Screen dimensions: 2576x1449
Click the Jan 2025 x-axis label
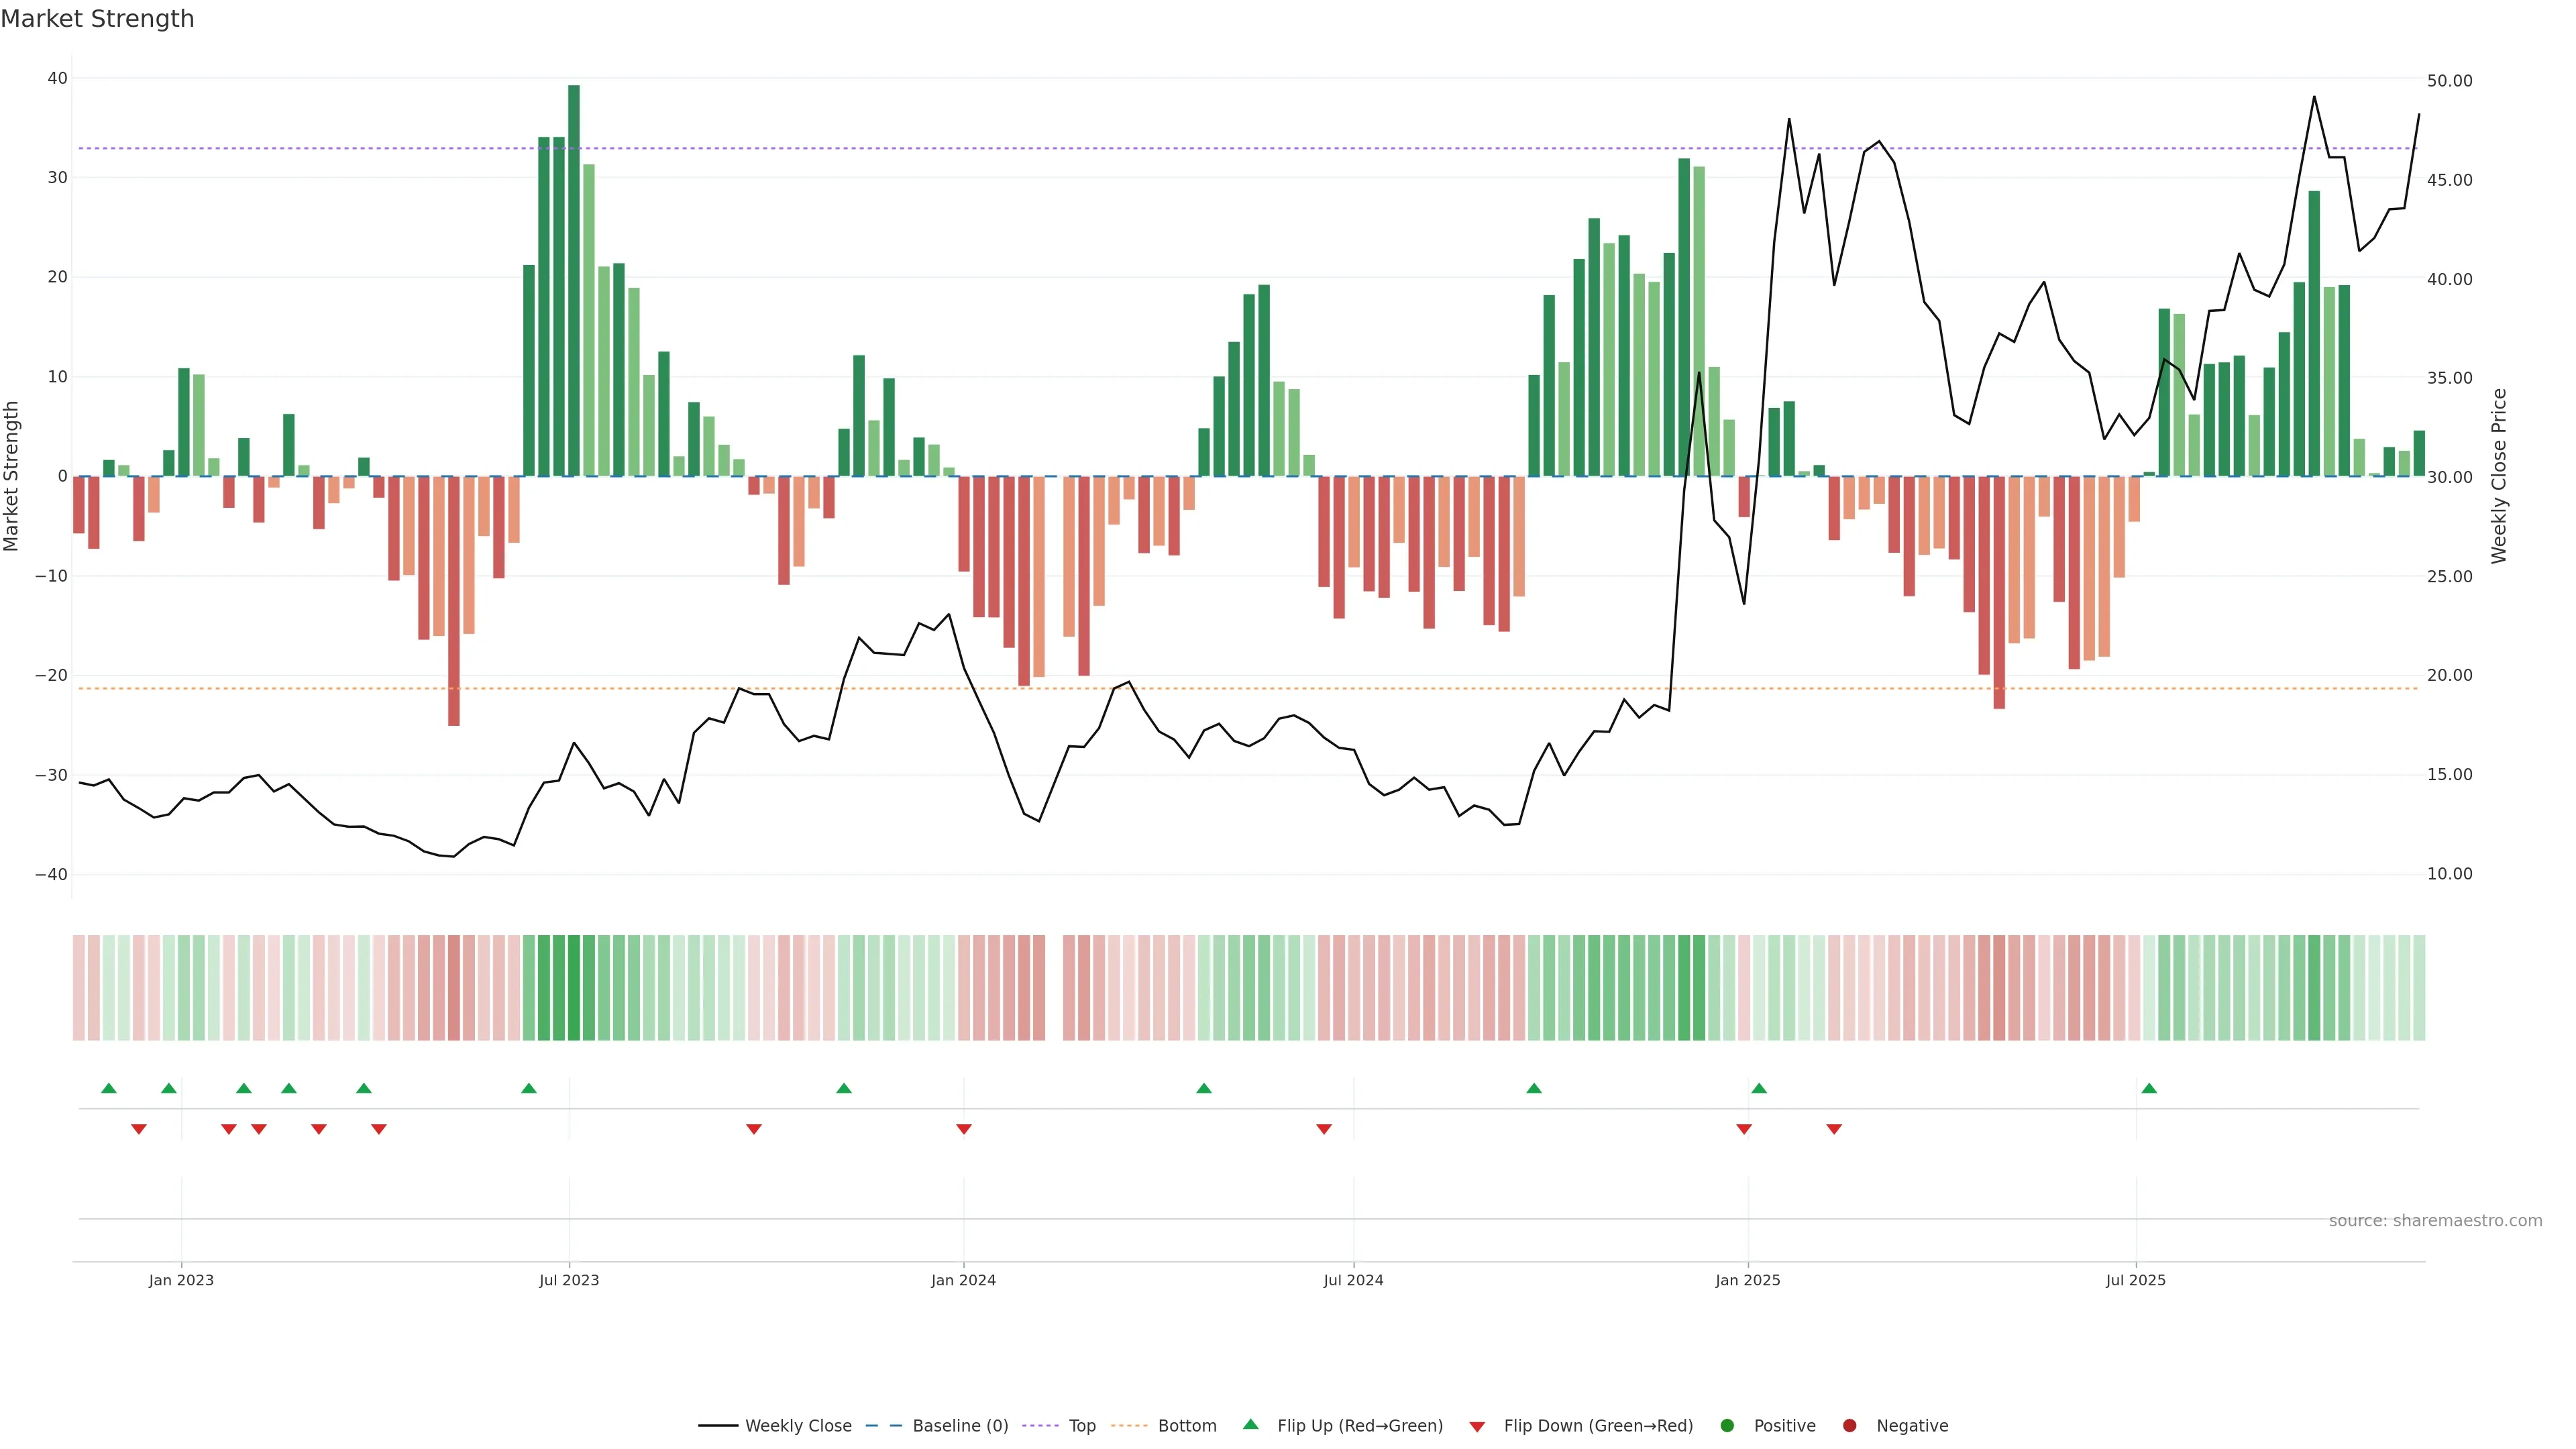(x=1747, y=1280)
